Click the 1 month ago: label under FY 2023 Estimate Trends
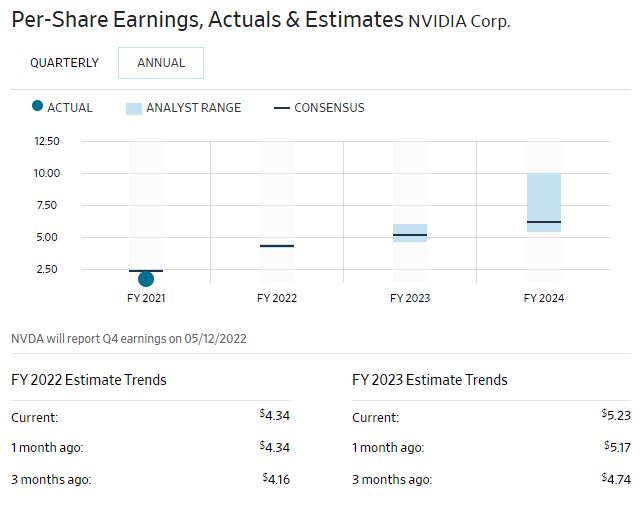 click(x=388, y=448)
